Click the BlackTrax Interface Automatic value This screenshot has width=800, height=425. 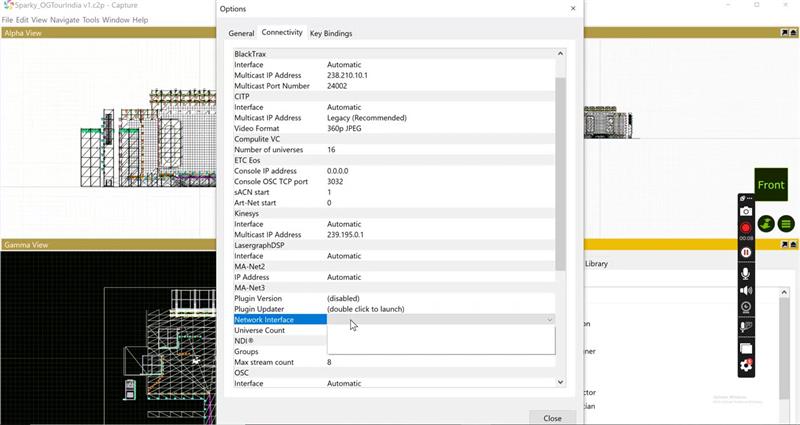[344, 65]
